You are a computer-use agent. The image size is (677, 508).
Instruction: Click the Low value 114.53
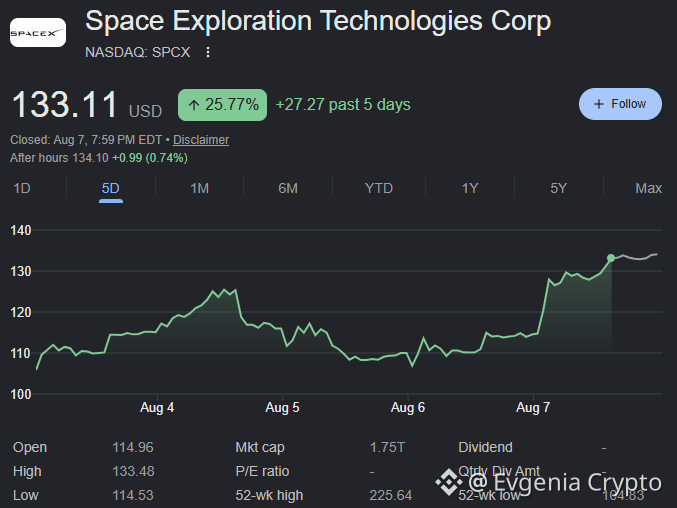tap(133, 495)
